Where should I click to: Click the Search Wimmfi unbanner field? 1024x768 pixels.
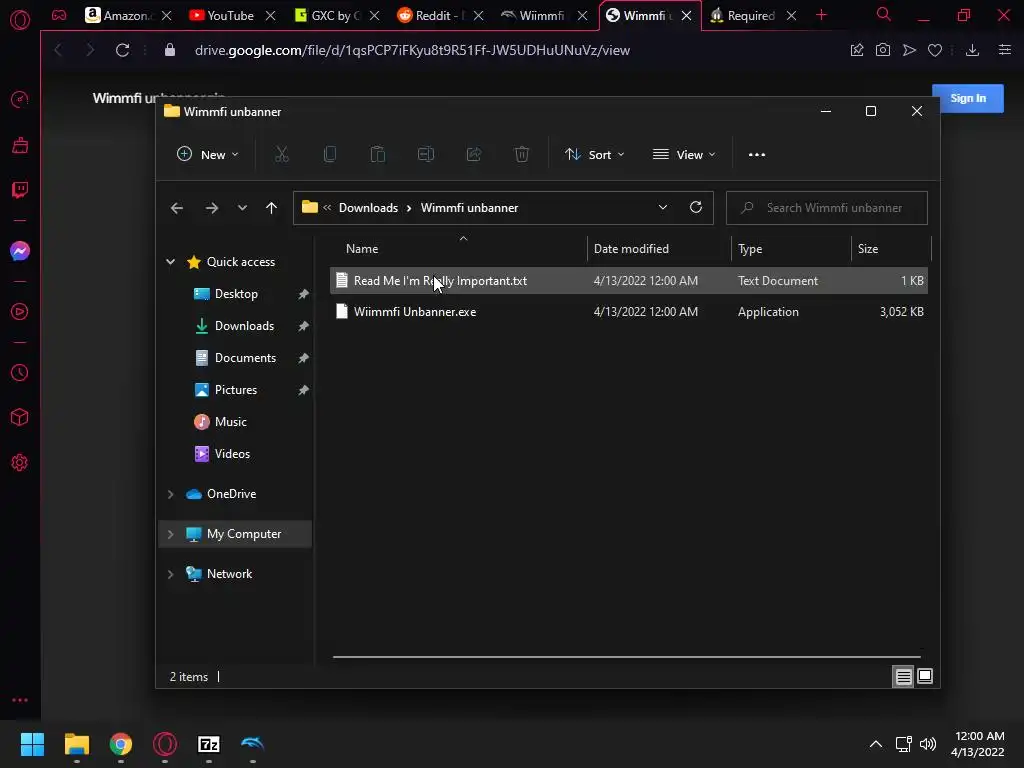coord(827,208)
